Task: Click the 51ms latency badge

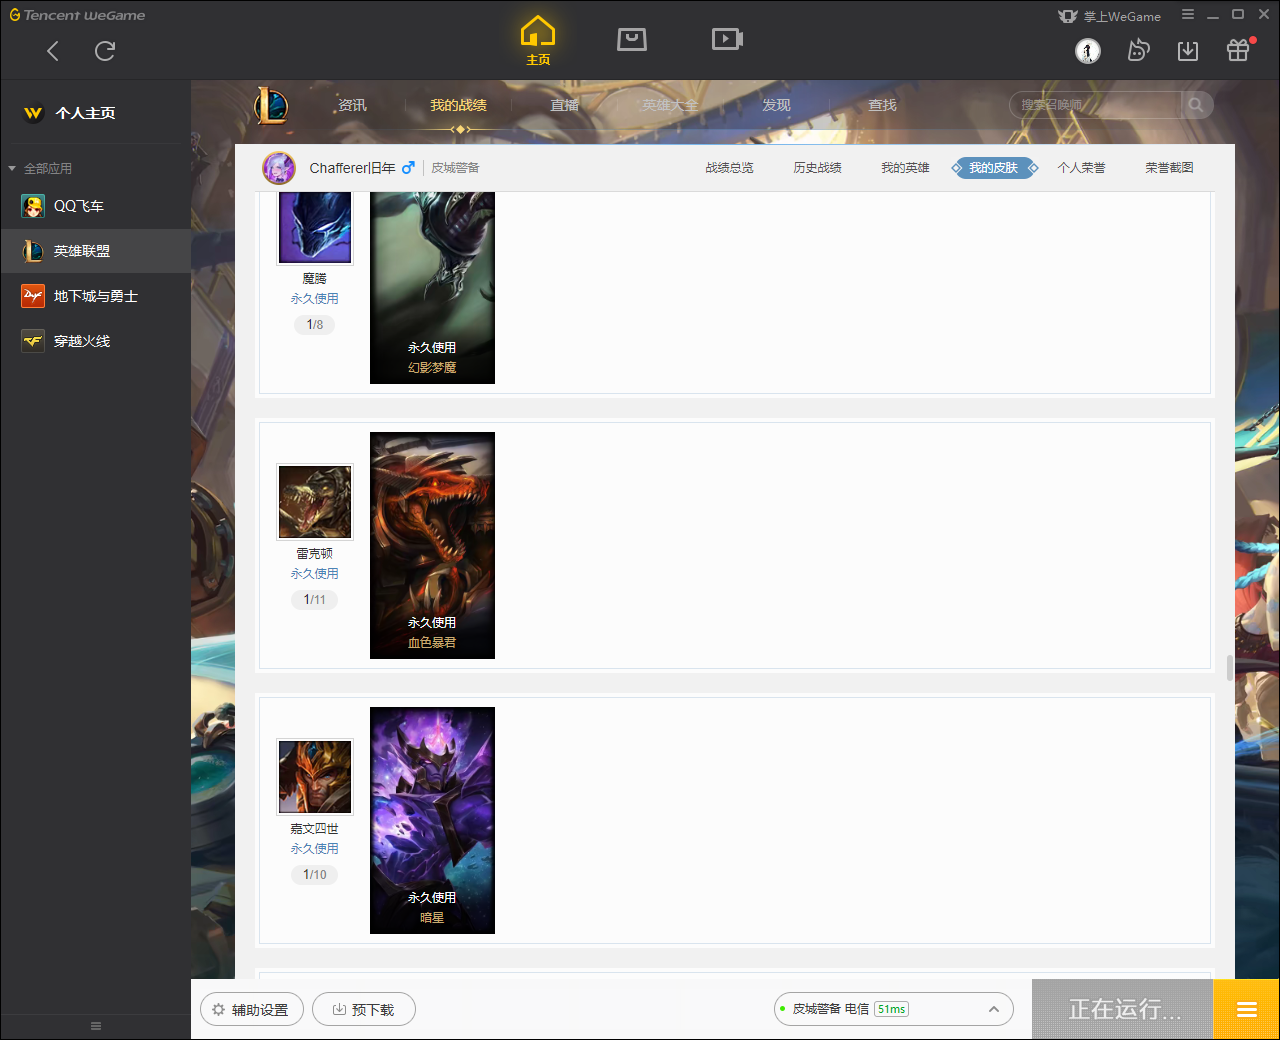Action: pos(891,1009)
